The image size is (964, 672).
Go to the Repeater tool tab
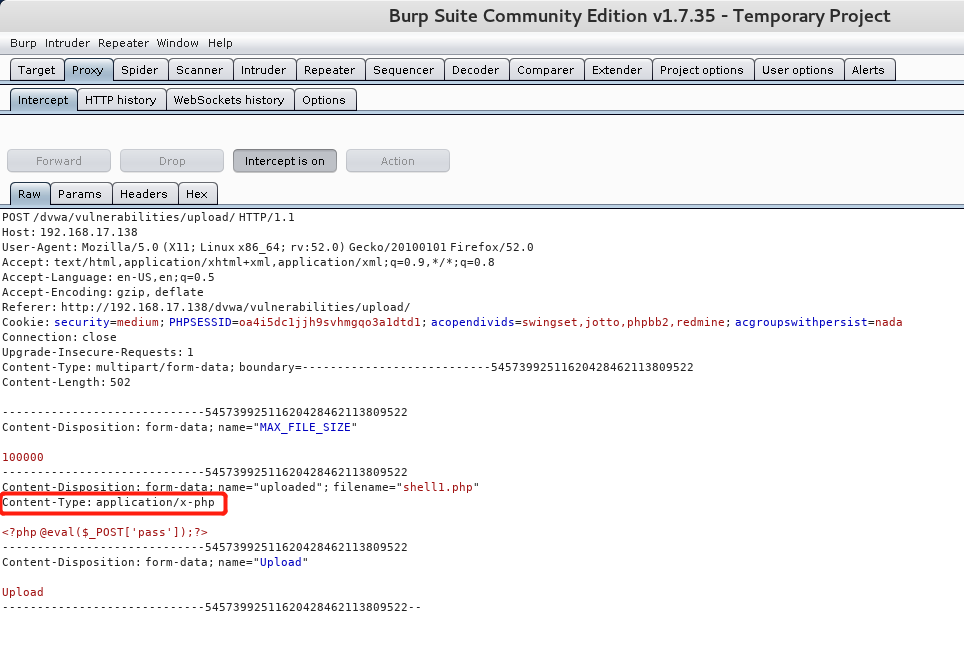(x=330, y=70)
